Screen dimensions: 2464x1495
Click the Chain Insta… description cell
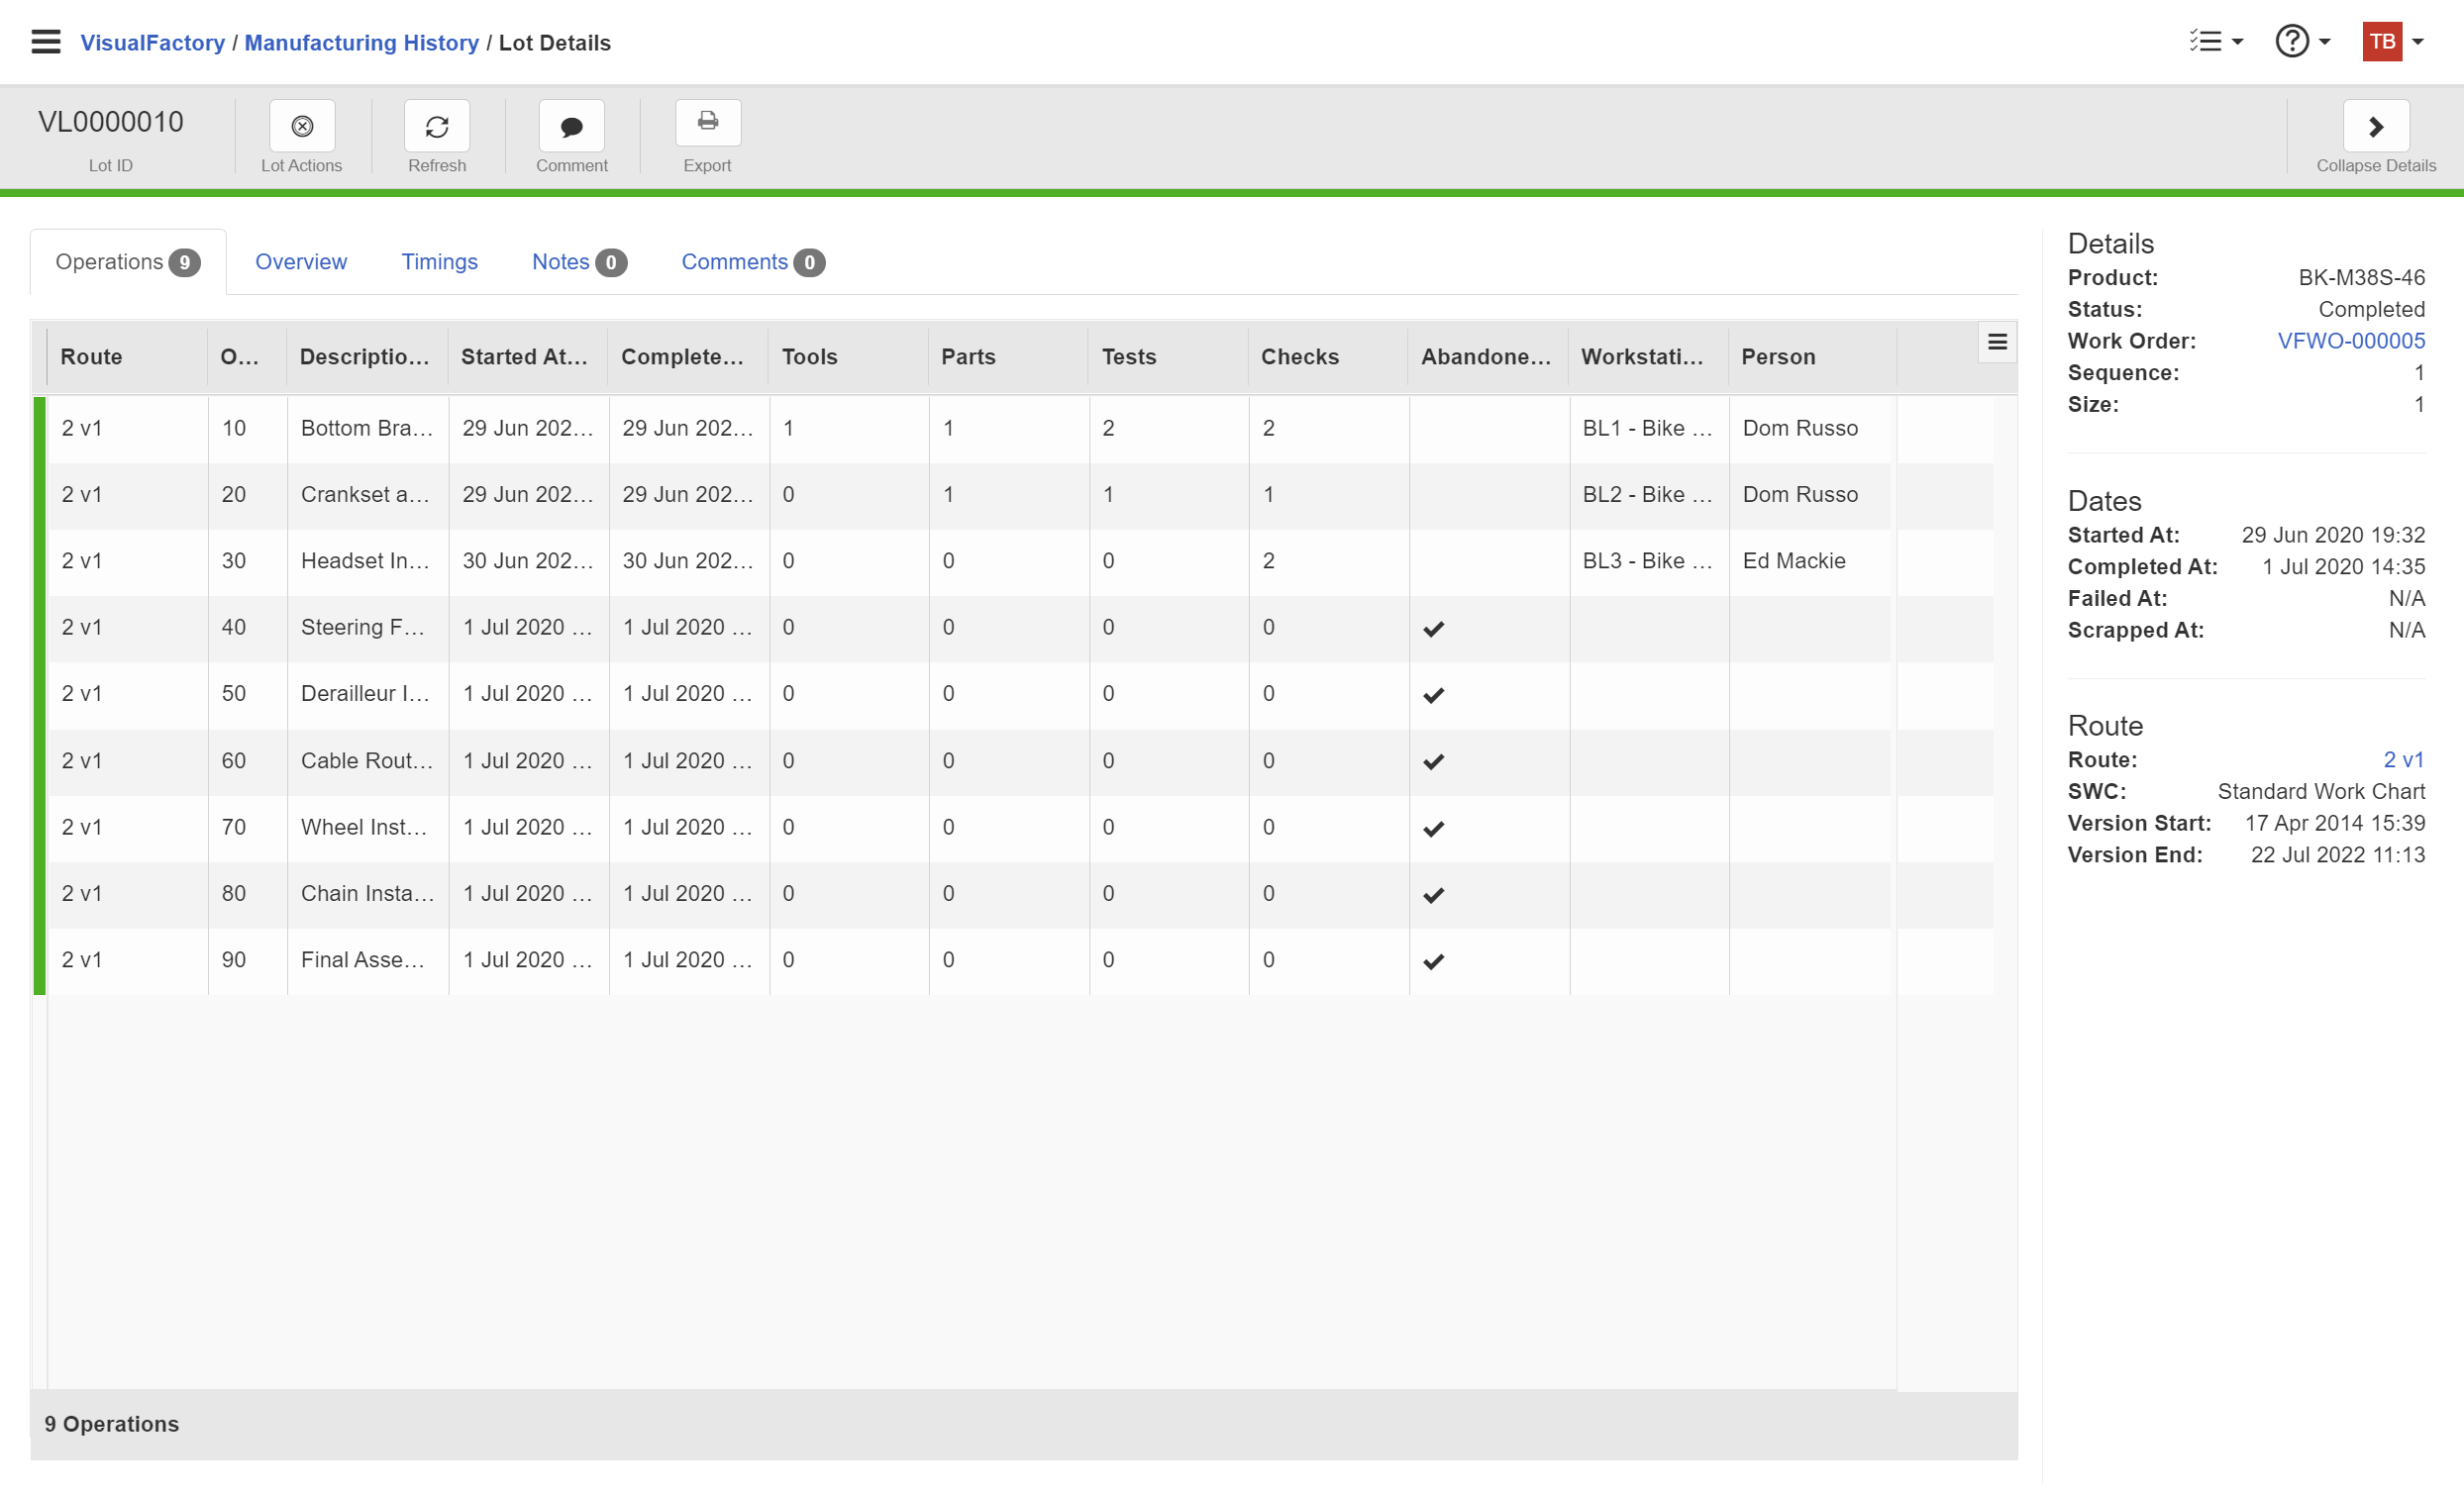pyautogui.click(x=367, y=893)
